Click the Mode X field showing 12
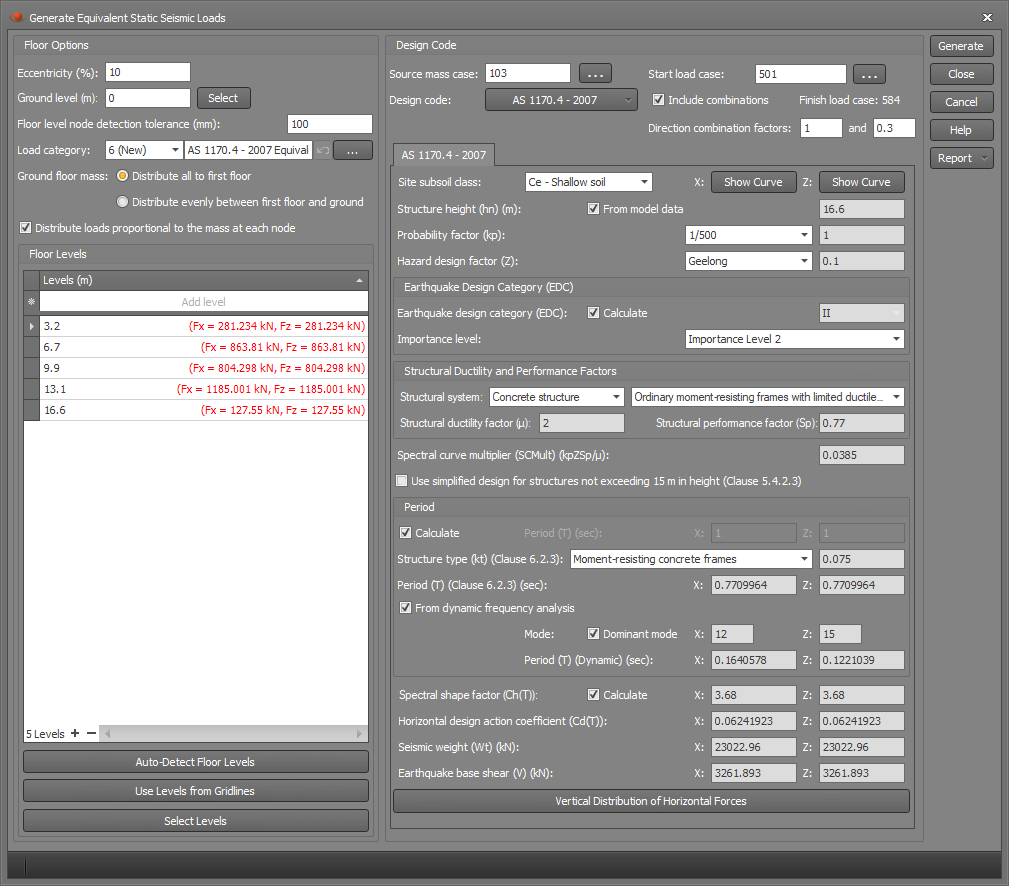 pos(732,634)
